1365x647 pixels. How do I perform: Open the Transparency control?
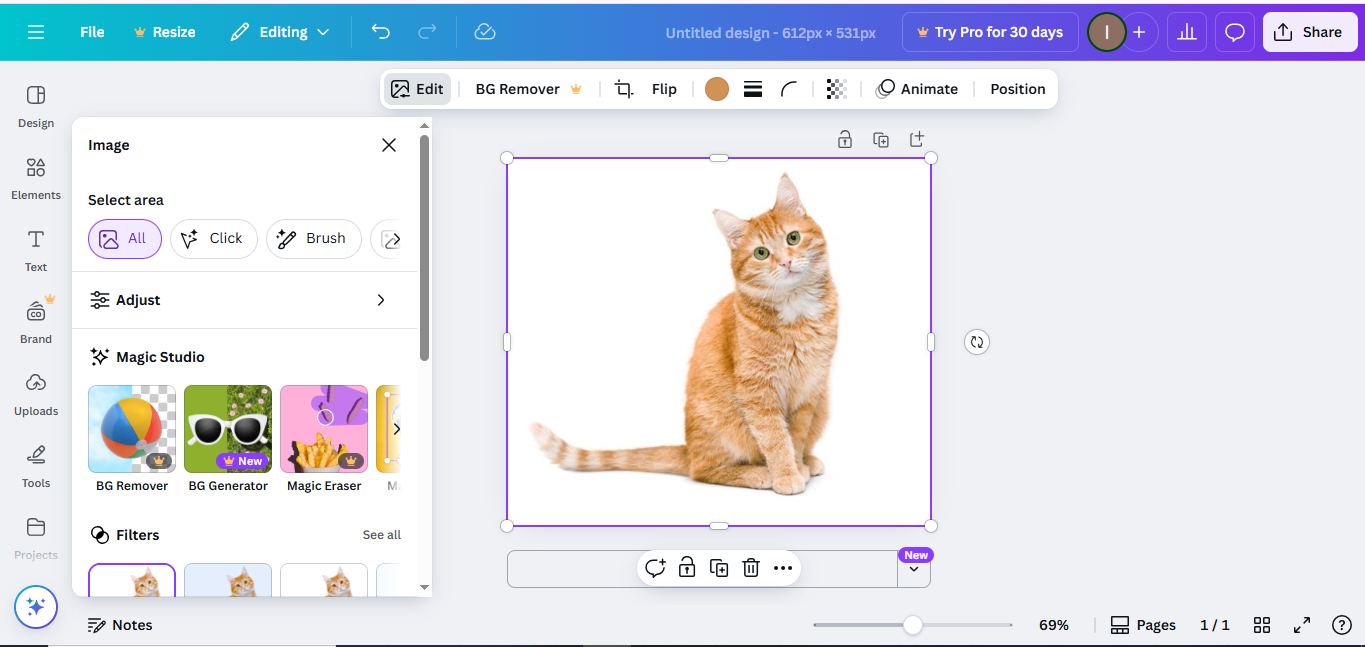click(x=837, y=89)
